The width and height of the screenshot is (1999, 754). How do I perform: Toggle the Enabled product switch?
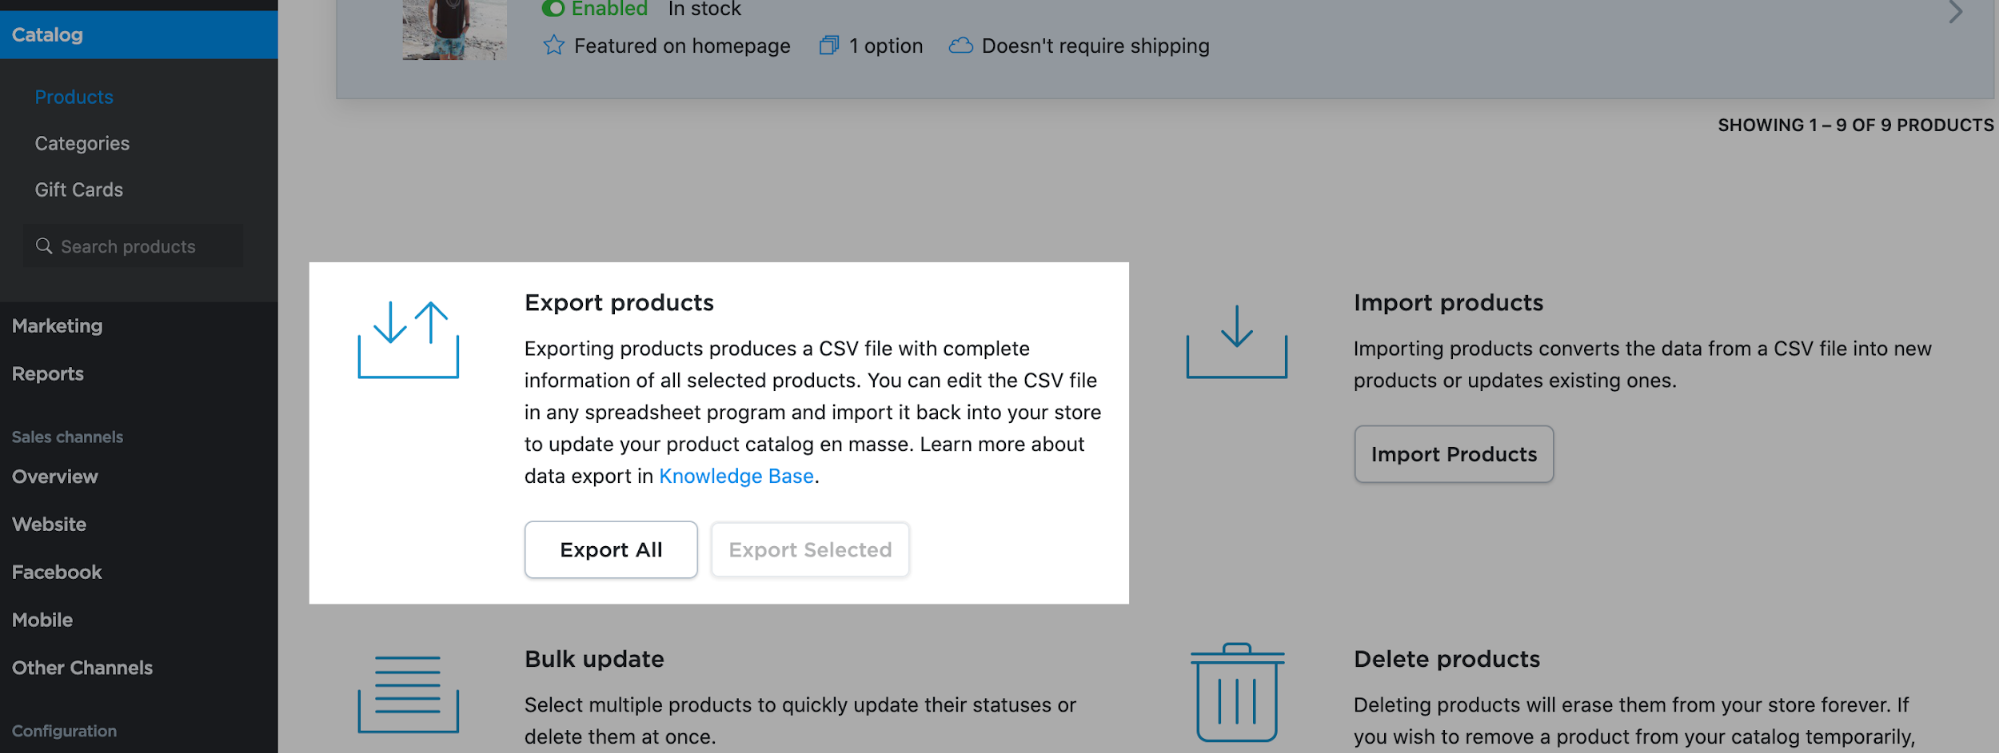pyautogui.click(x=553, y=9)
